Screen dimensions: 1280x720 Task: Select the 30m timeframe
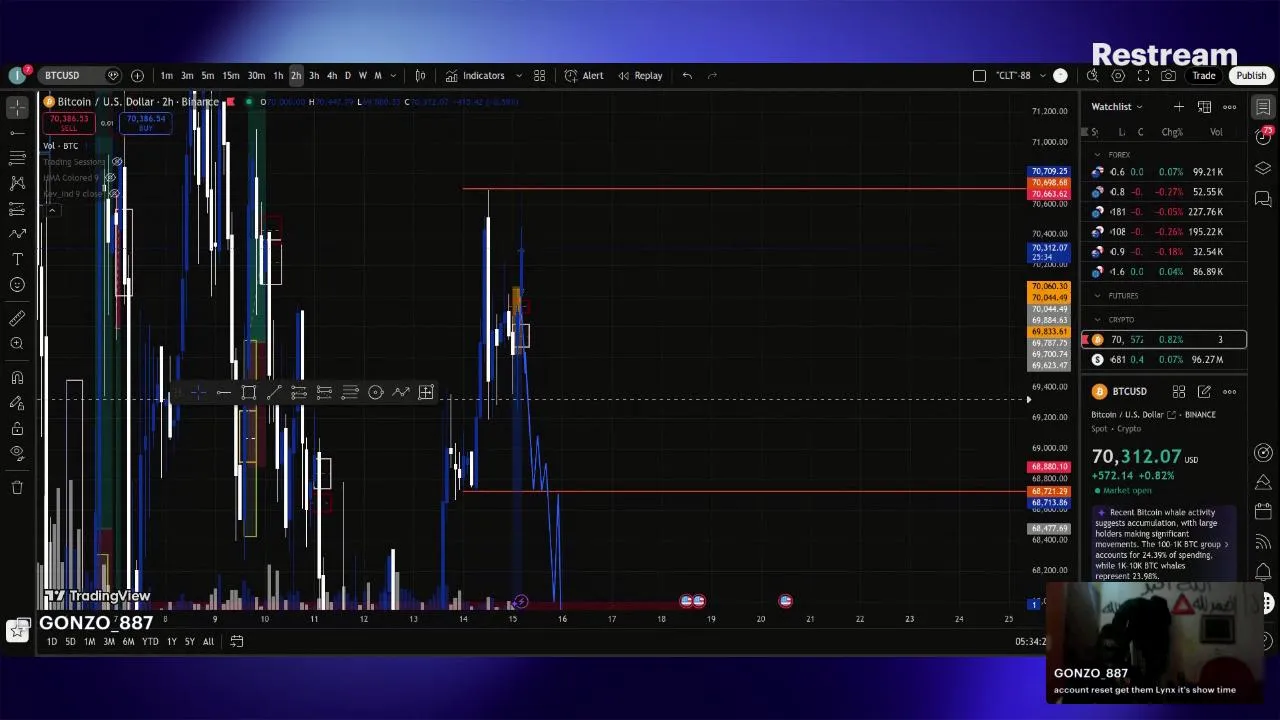click(x=256, y=75)
